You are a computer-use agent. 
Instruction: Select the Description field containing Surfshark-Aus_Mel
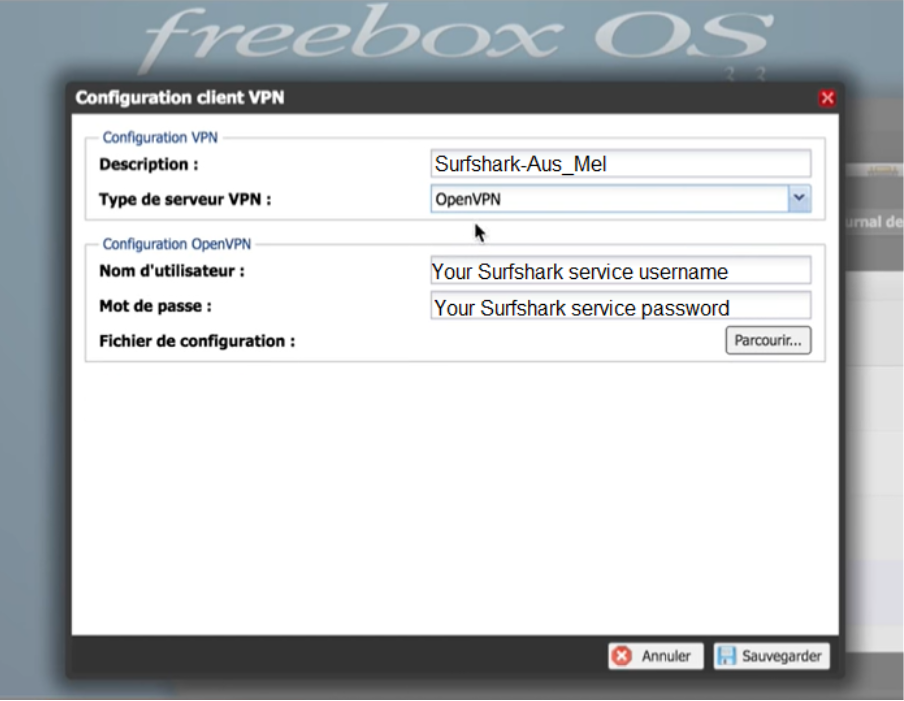point(620,163)
